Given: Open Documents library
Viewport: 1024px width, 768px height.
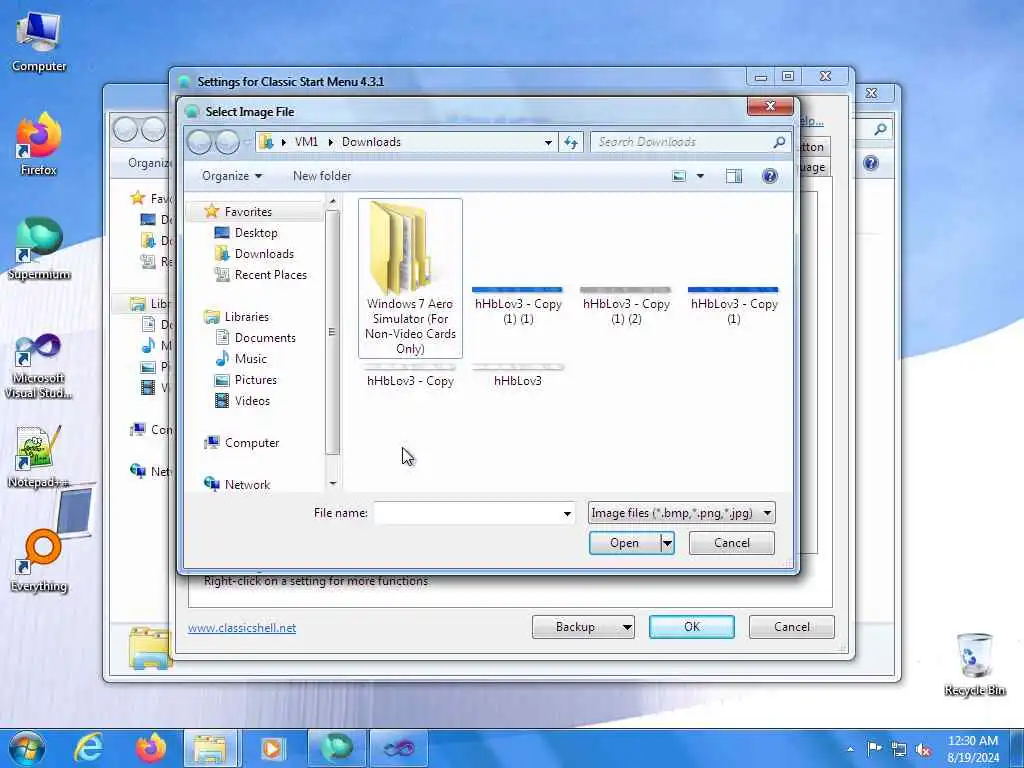Looking at the screenshot, I should click(x=264, y=338).
